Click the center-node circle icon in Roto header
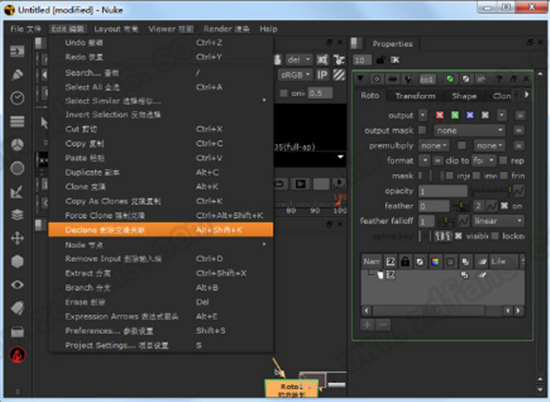 coord(377,79)
